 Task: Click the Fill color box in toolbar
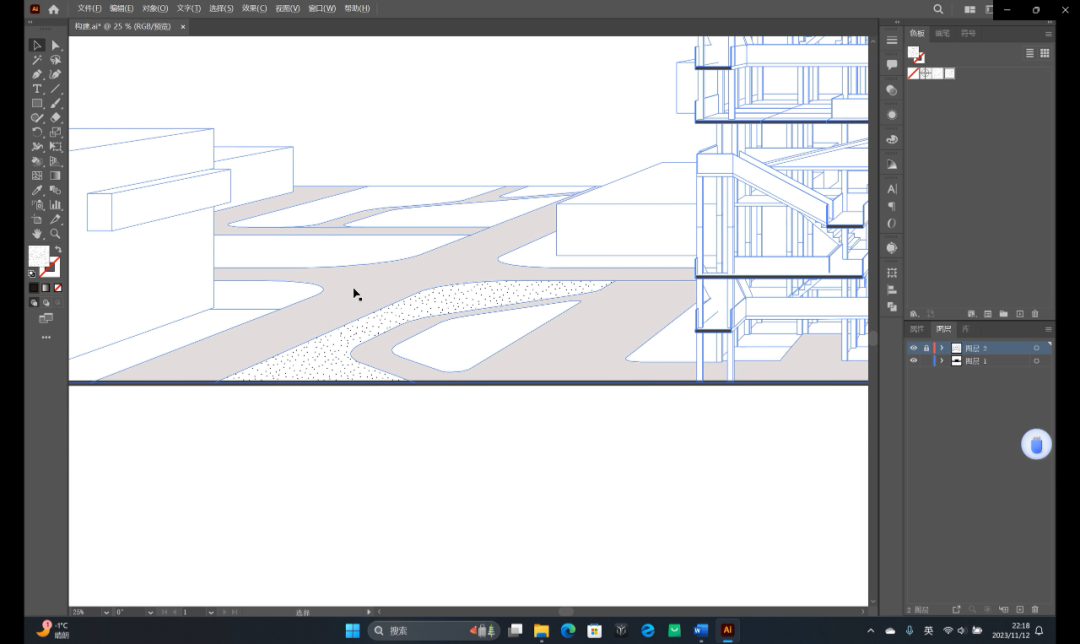[x=39, y=256]
